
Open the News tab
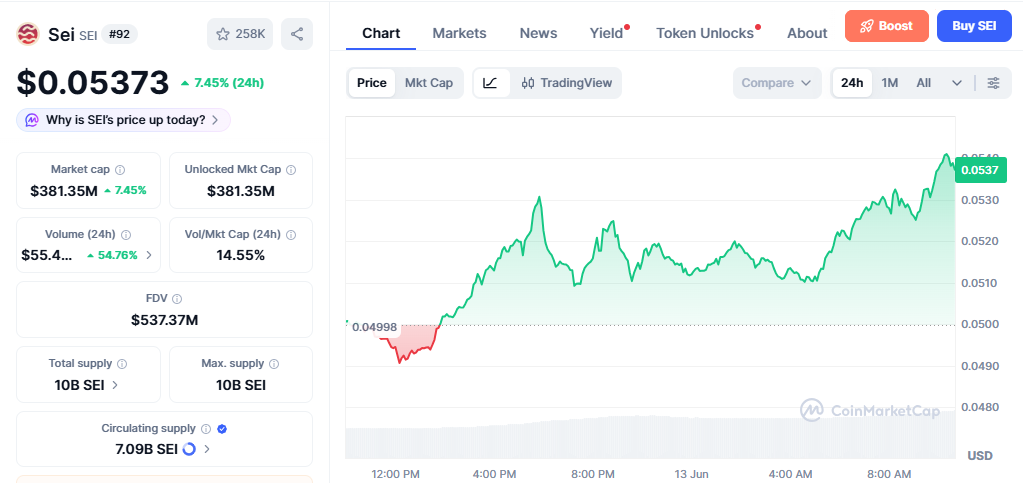click(x=538, y=33)
